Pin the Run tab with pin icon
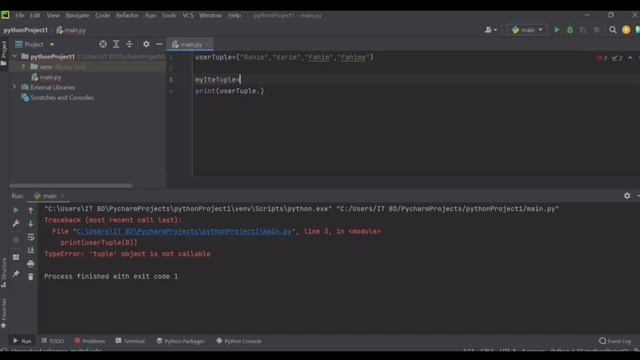Image resolution: width=640 pixels, height=360 pixels. coord(16,274)
